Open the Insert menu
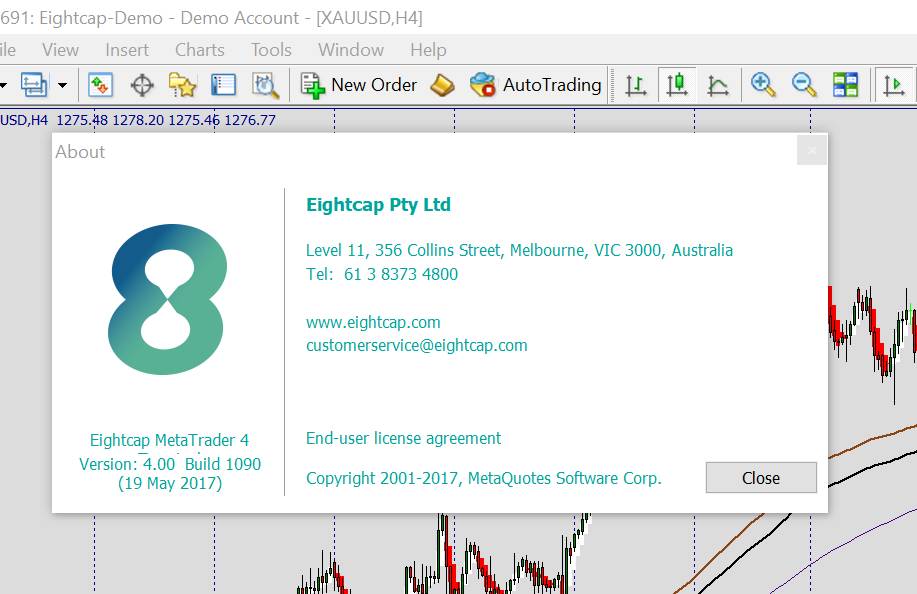 [x=127, y=50]
